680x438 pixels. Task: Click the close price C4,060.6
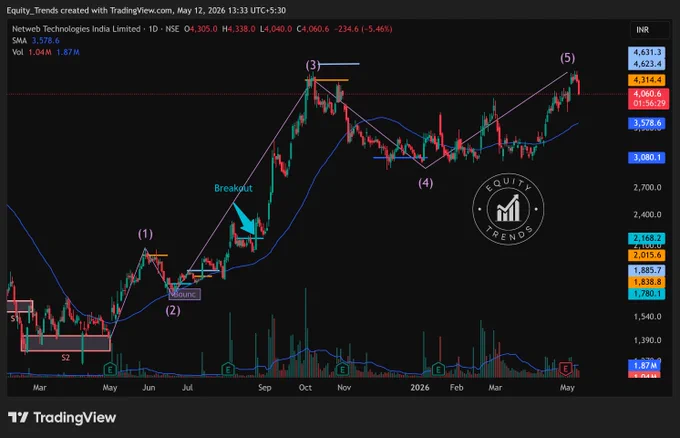pyautogui.click(x=313, y=29)
